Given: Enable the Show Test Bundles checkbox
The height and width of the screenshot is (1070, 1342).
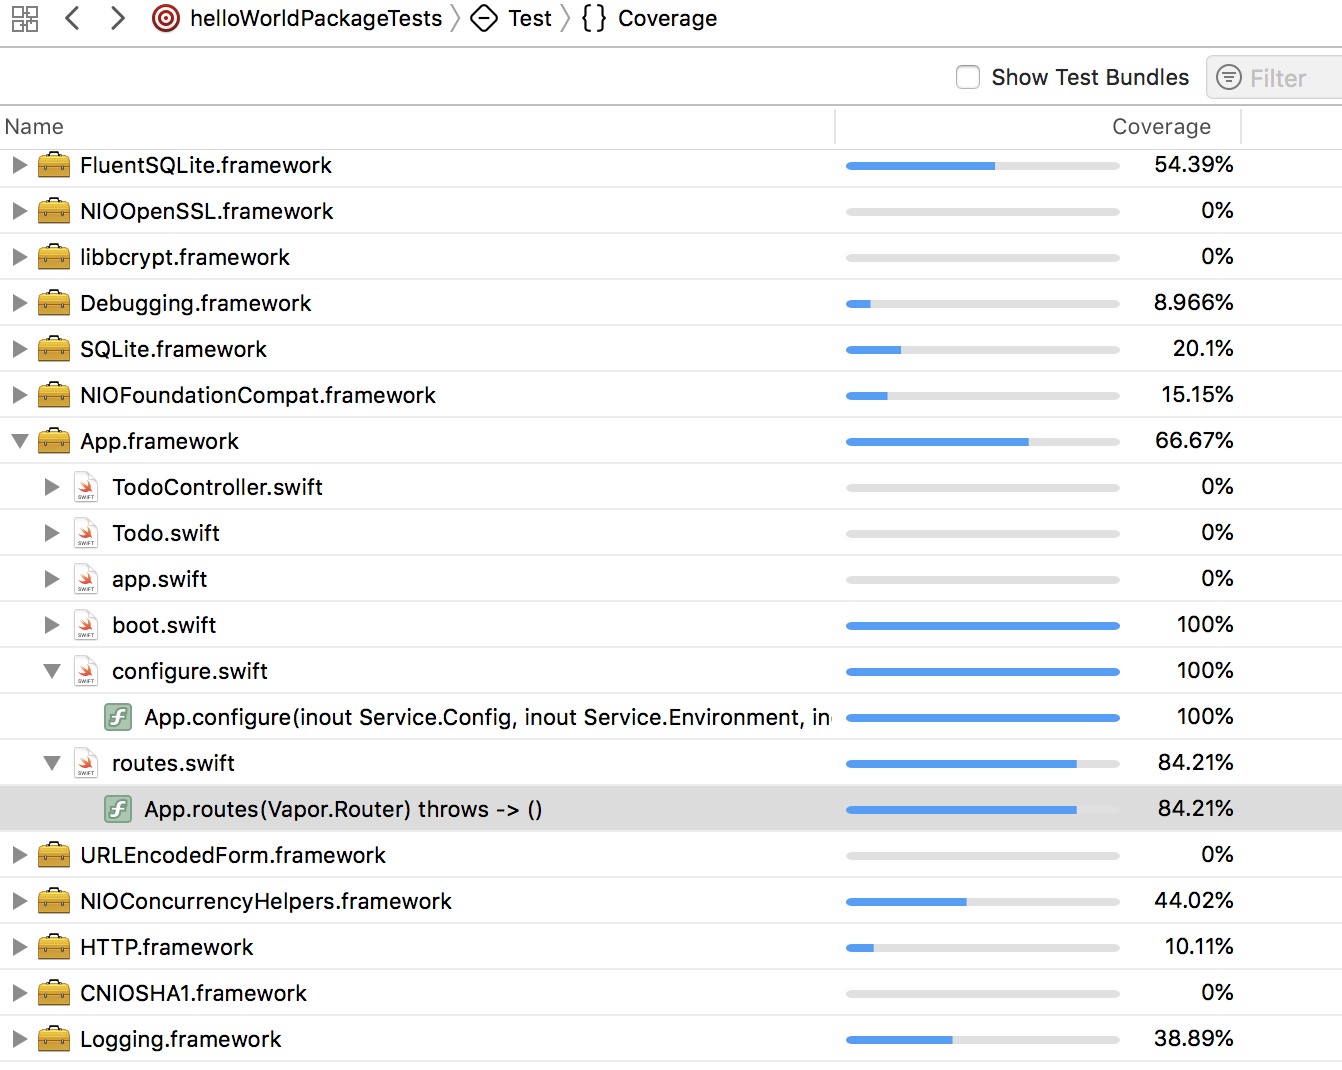Looking at the screenshot, I should coord(968,77).
